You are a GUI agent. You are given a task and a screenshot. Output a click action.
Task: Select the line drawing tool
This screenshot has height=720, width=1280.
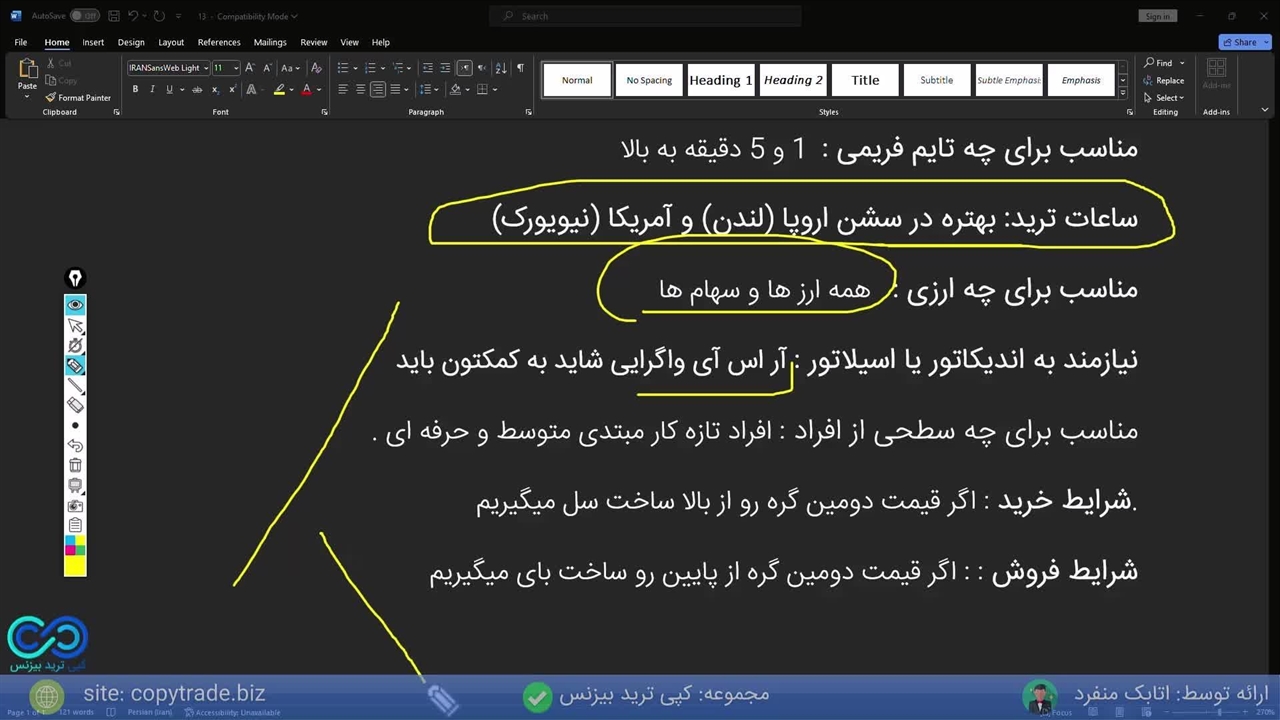point(75,385)
